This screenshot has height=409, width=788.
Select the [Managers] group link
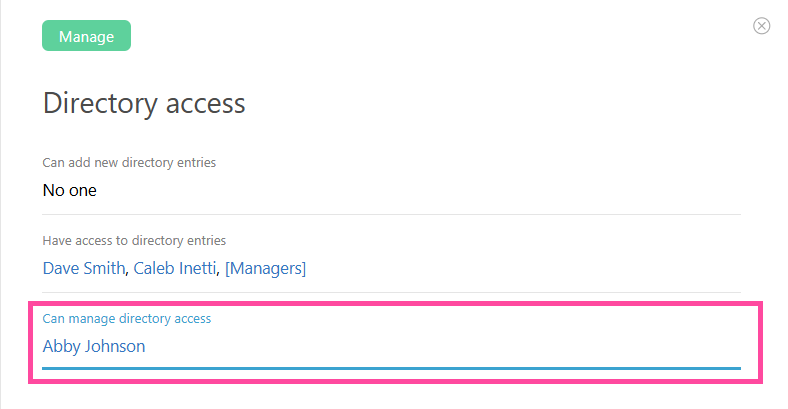click(265, 268)
